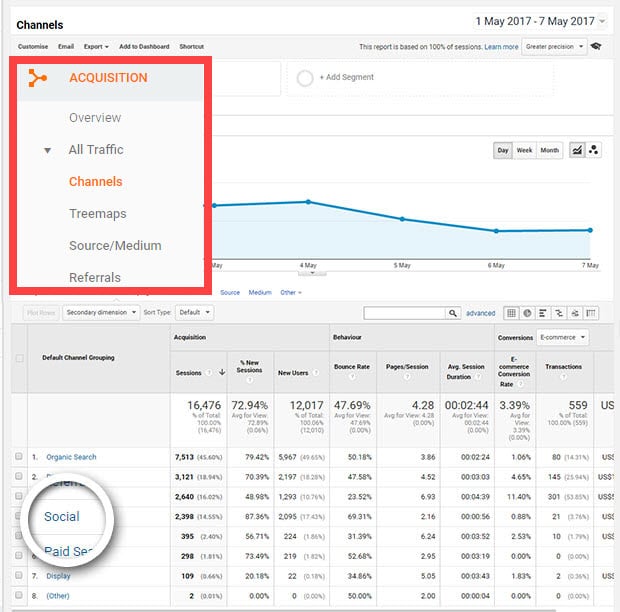Image resolution: width=620 pixels, height=612 pixels.
Task: Select the data table view icon
Action: (x=511, y=313)
